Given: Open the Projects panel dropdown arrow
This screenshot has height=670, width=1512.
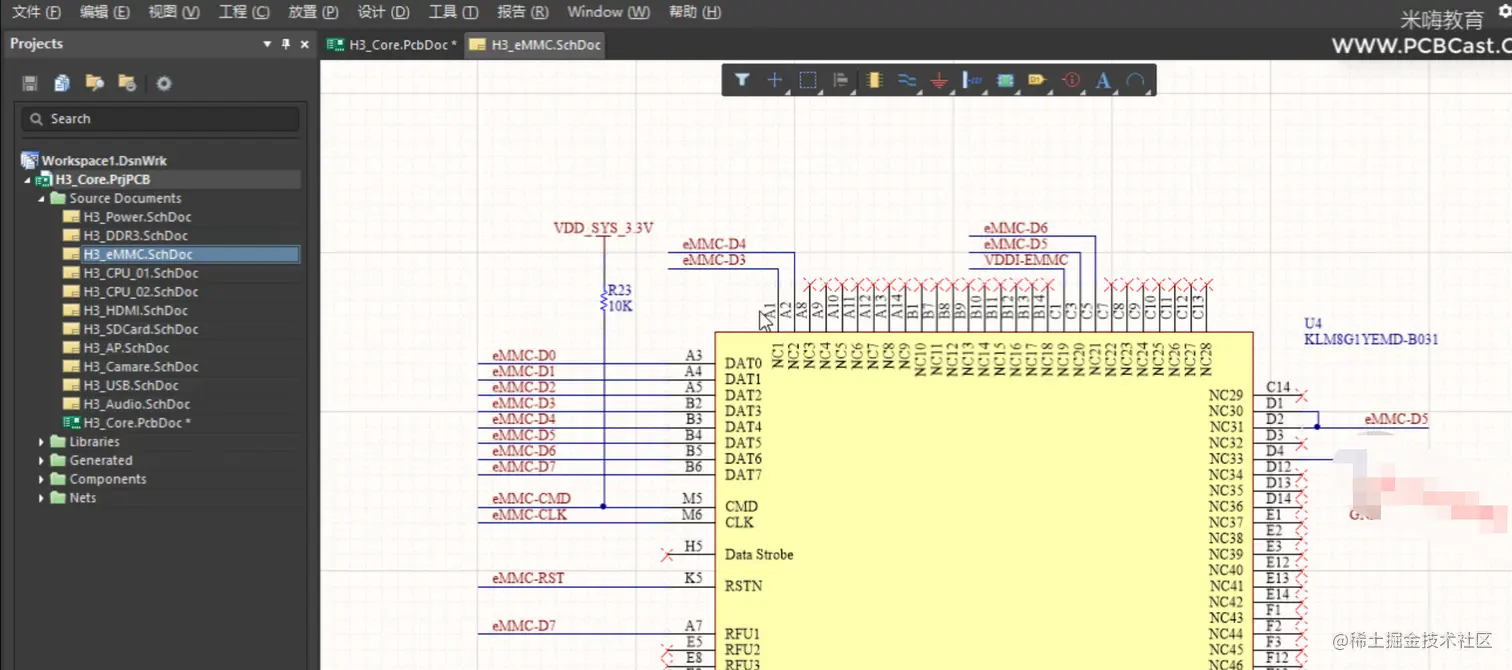Looking at the screenshot, I should pyautogui.click(x=267, y=44).
